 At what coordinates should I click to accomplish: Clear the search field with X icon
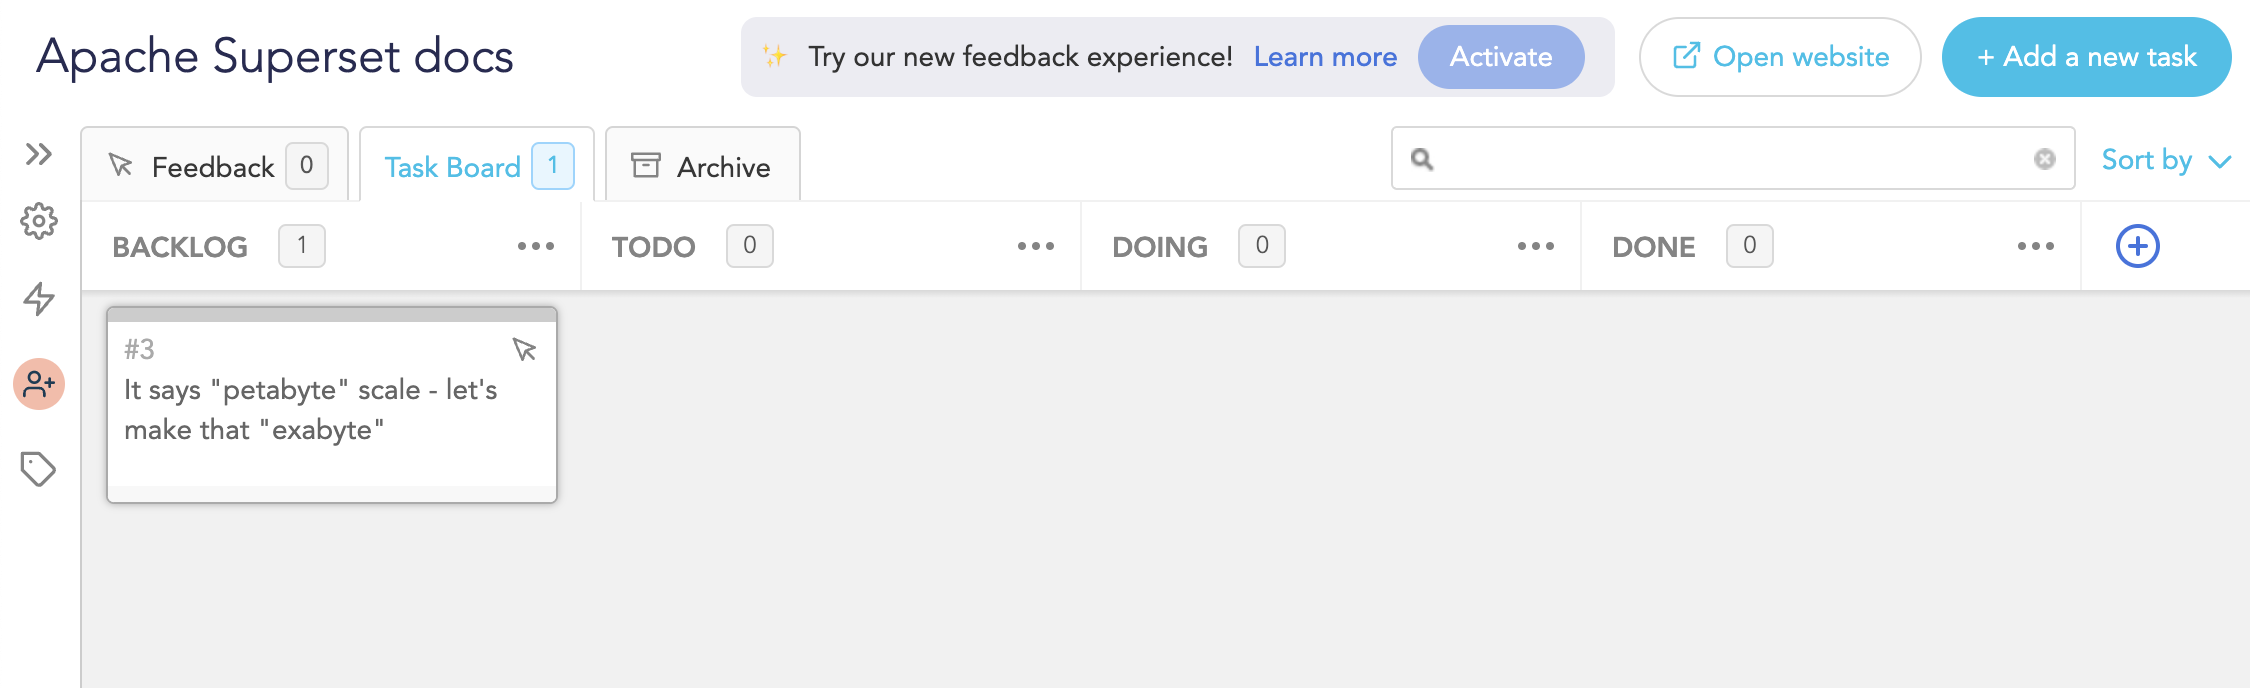pyautogui.click(x=2044, y=159)
